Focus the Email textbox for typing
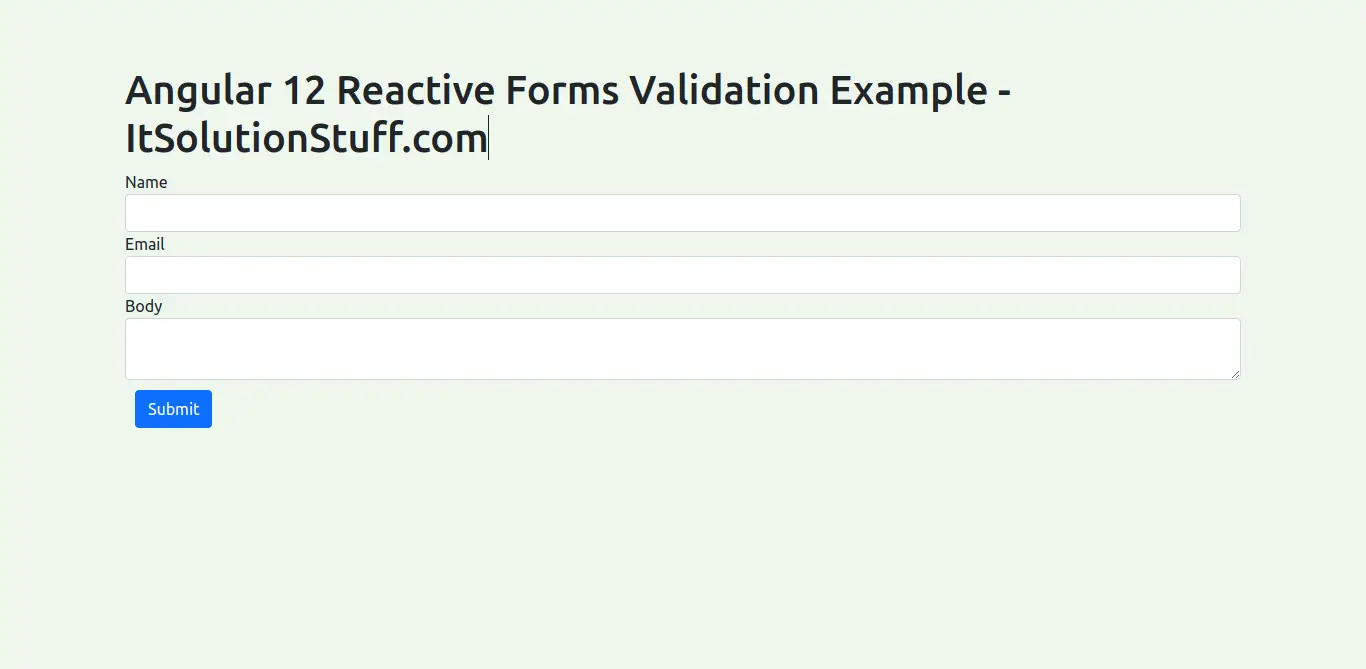Screen dimensions: 1366x669 click(683, 275)
